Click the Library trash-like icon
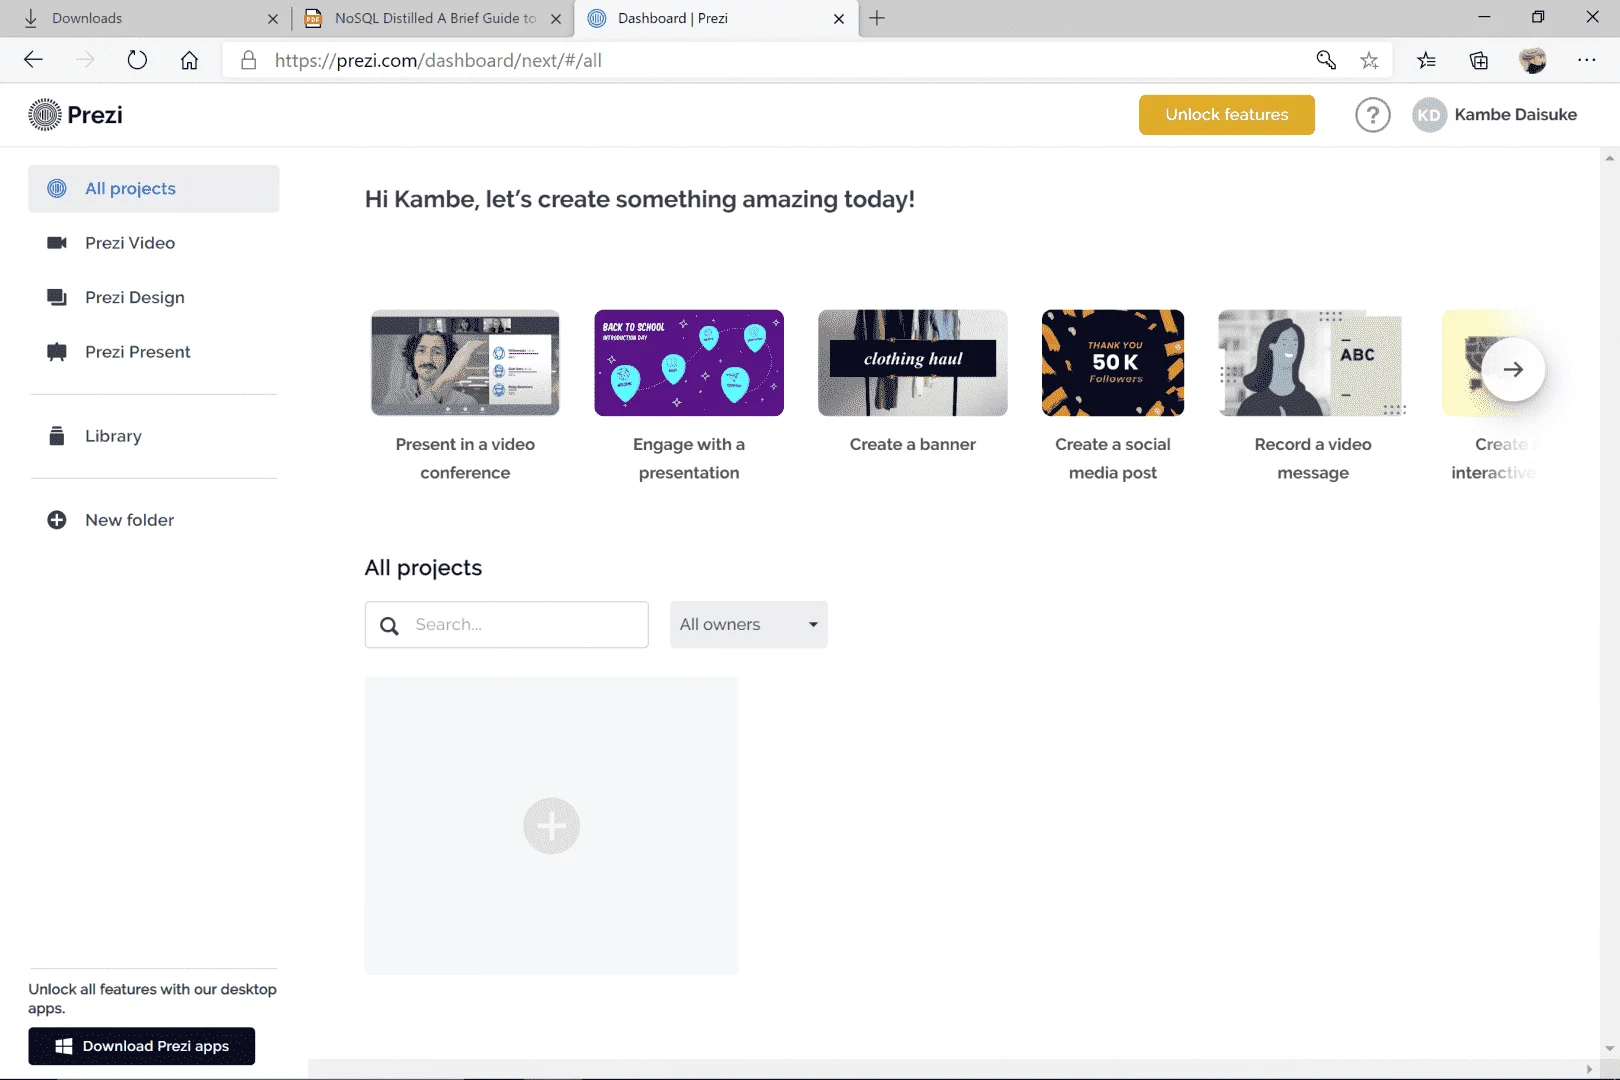This screenshot has height=1080, width=1620. (57, 436)
